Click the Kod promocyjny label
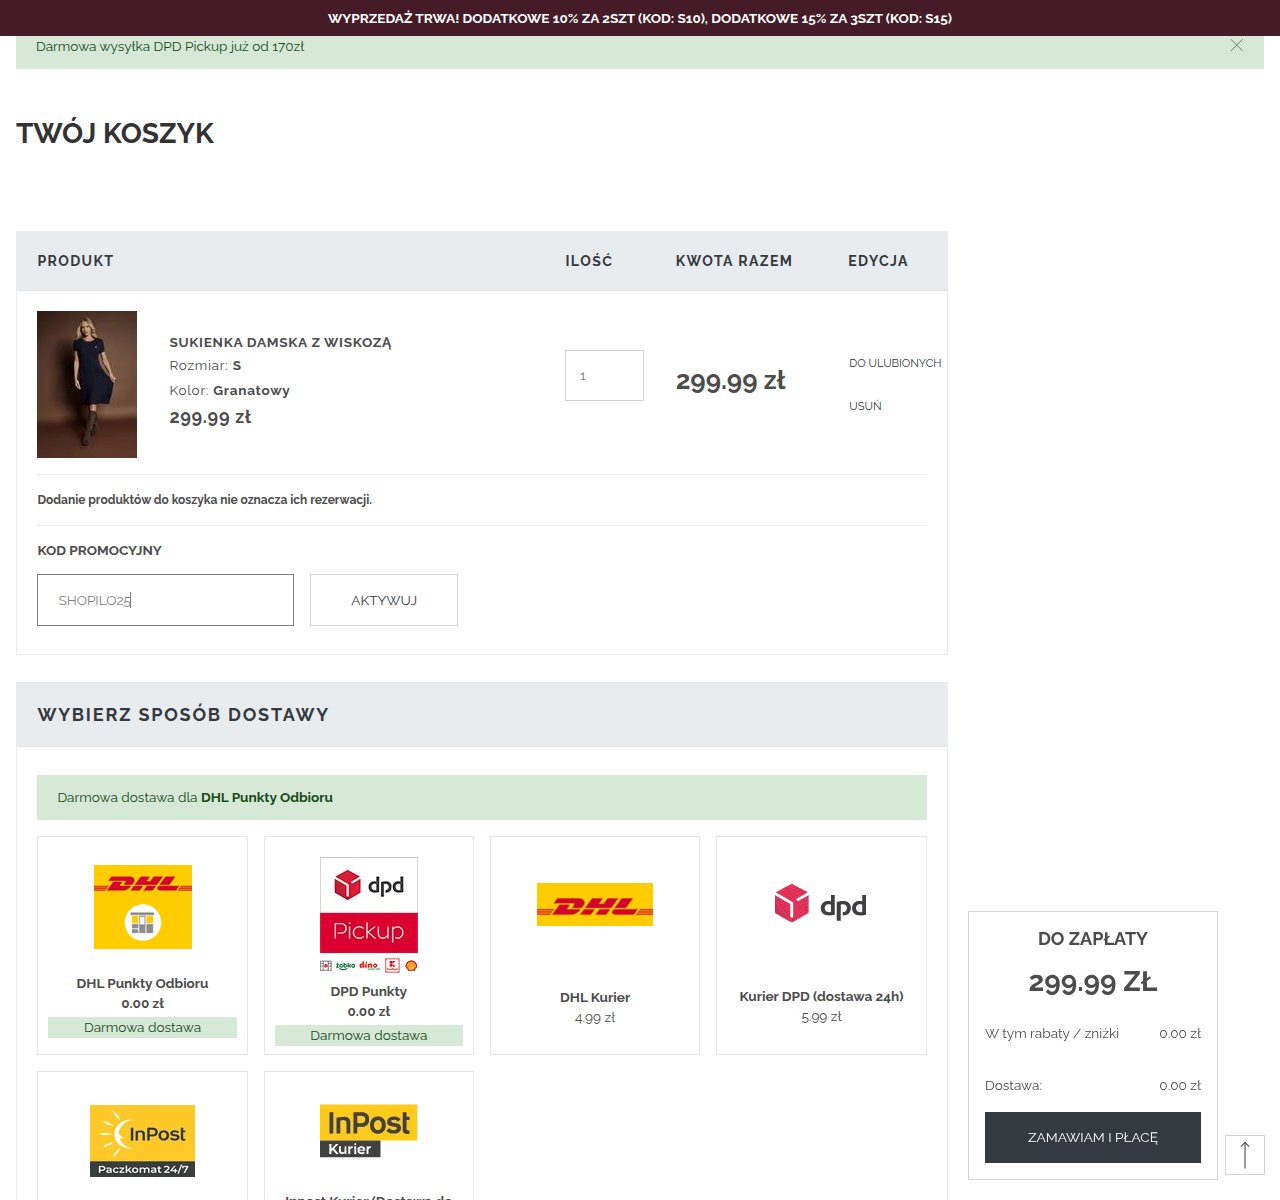This screenshot has width=1280, height=1200. coord(99,551)
